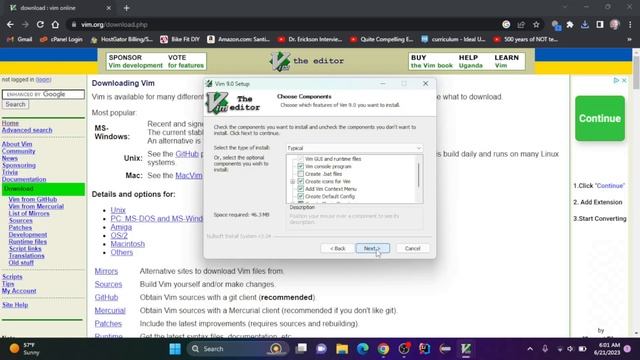640x360 pixels.
Task: Uncheck Create Default Config component
Action: (x=300, y=196)
